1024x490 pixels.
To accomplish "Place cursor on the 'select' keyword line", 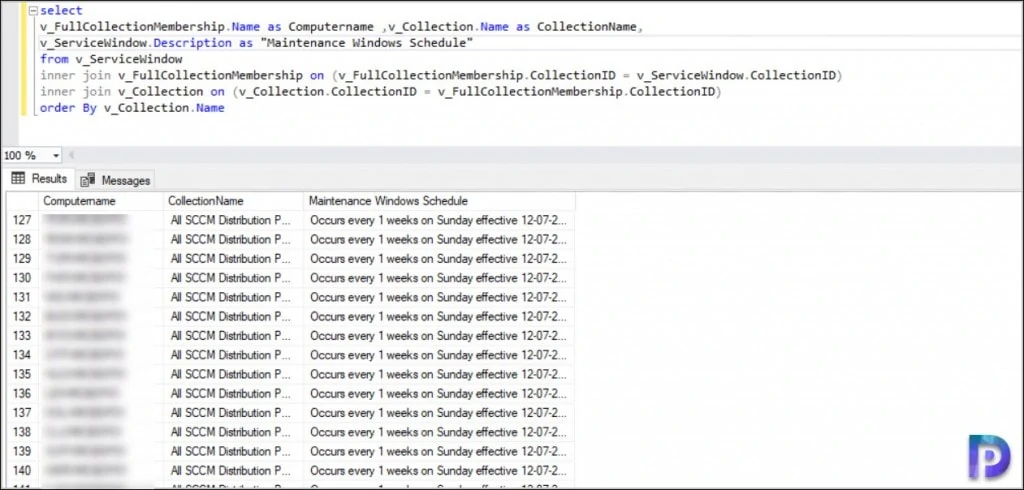I will click(61, 10).
